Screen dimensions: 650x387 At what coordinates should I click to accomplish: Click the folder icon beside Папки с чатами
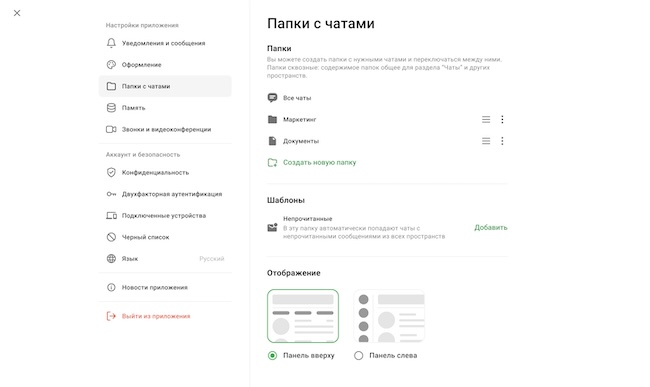(111, 86)
